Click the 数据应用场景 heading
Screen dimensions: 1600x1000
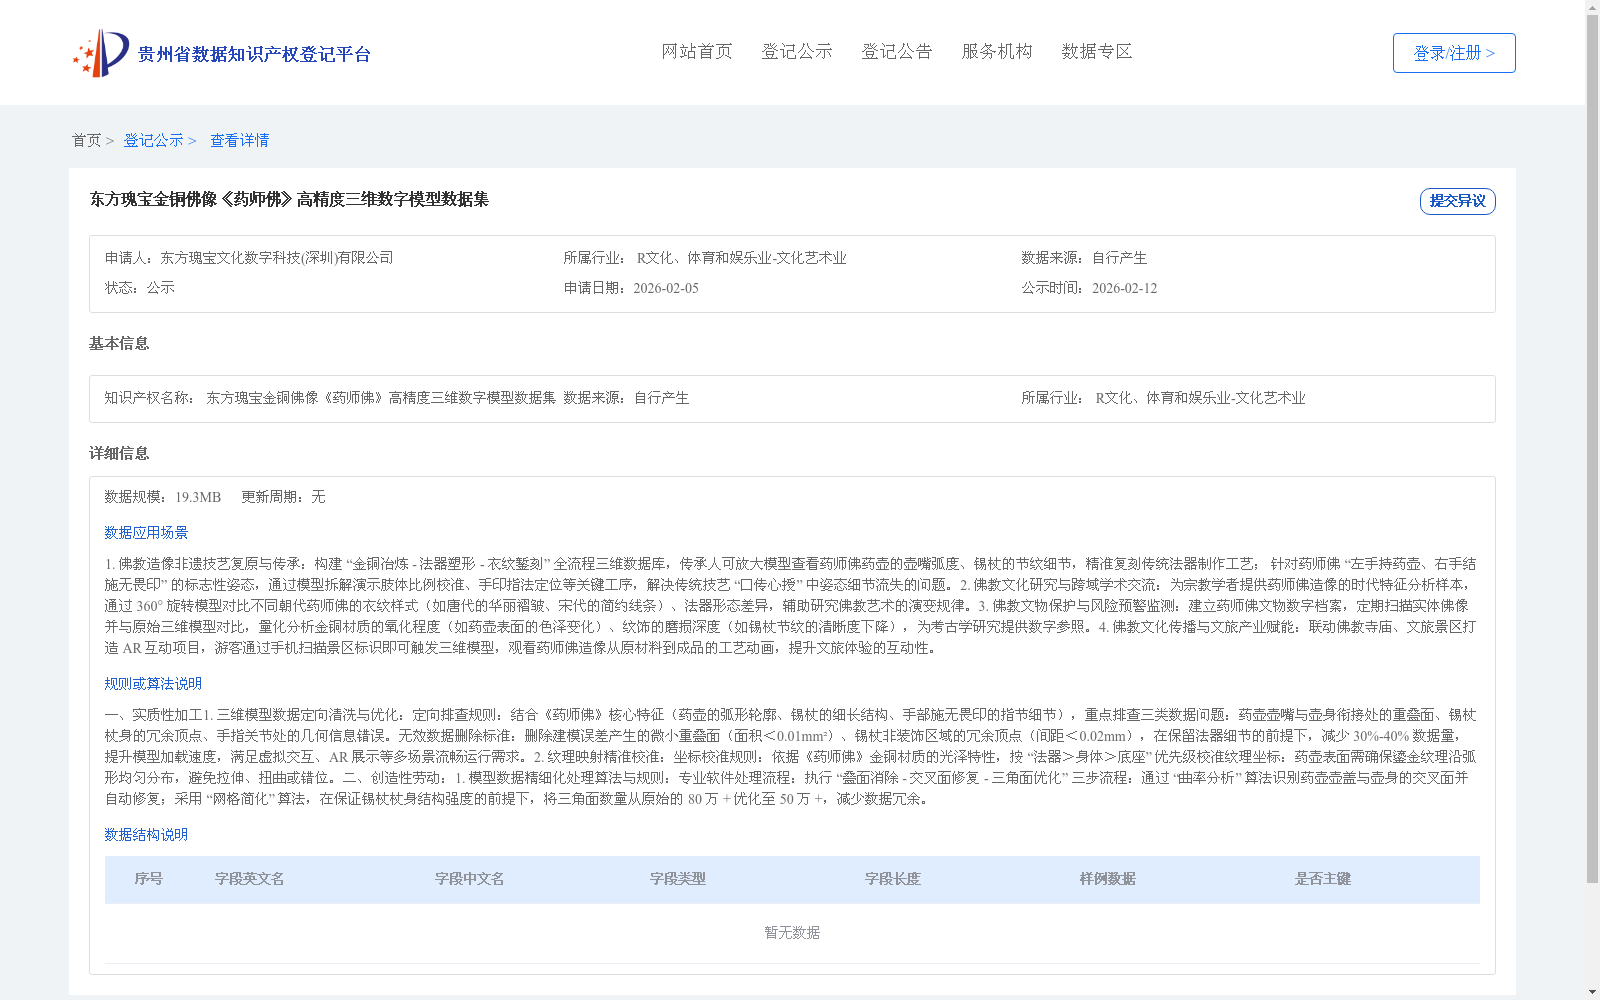point(146,533)
